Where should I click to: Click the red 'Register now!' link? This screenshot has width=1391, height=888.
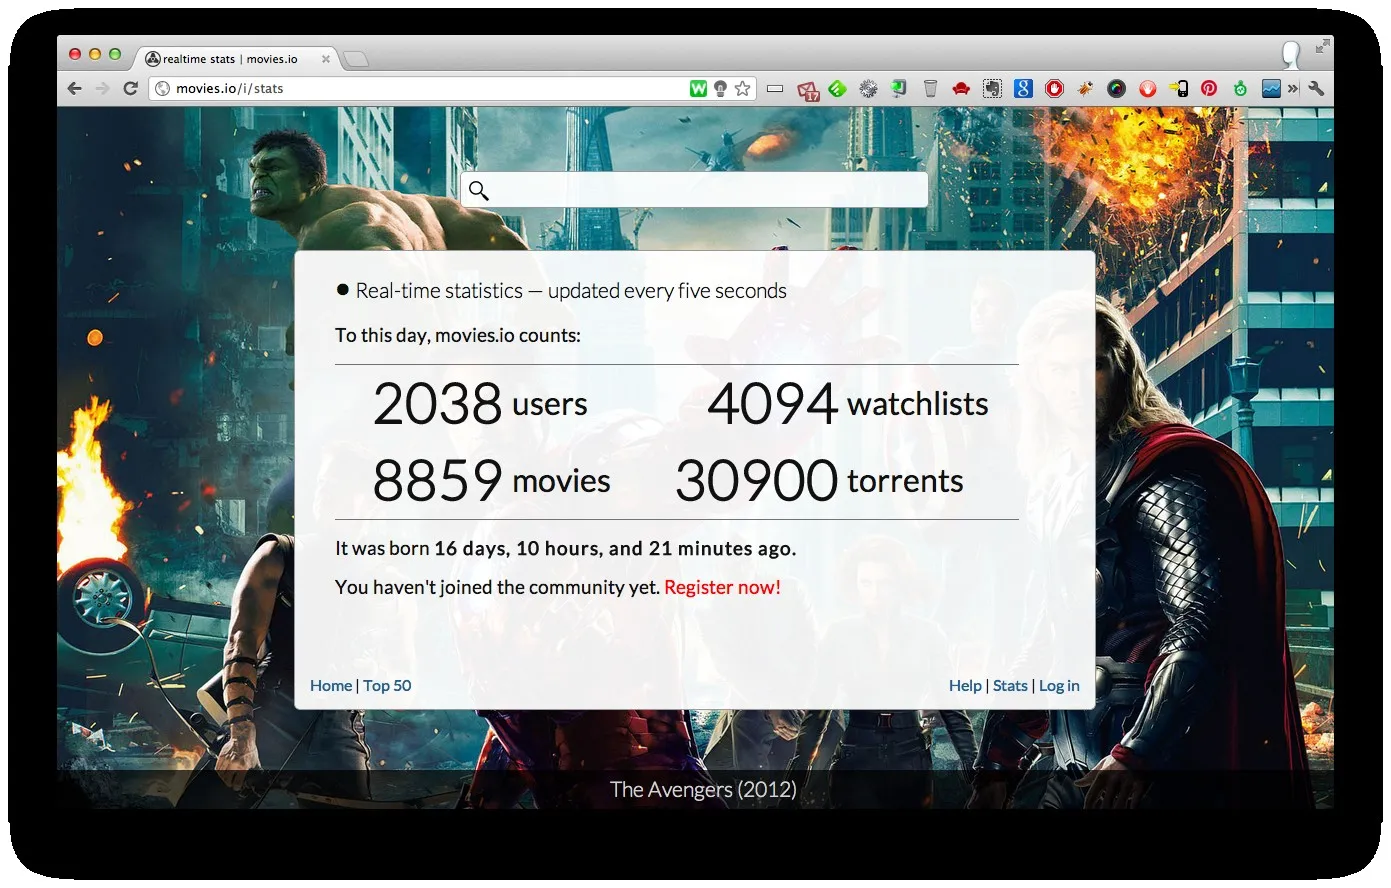click(722, 588)
